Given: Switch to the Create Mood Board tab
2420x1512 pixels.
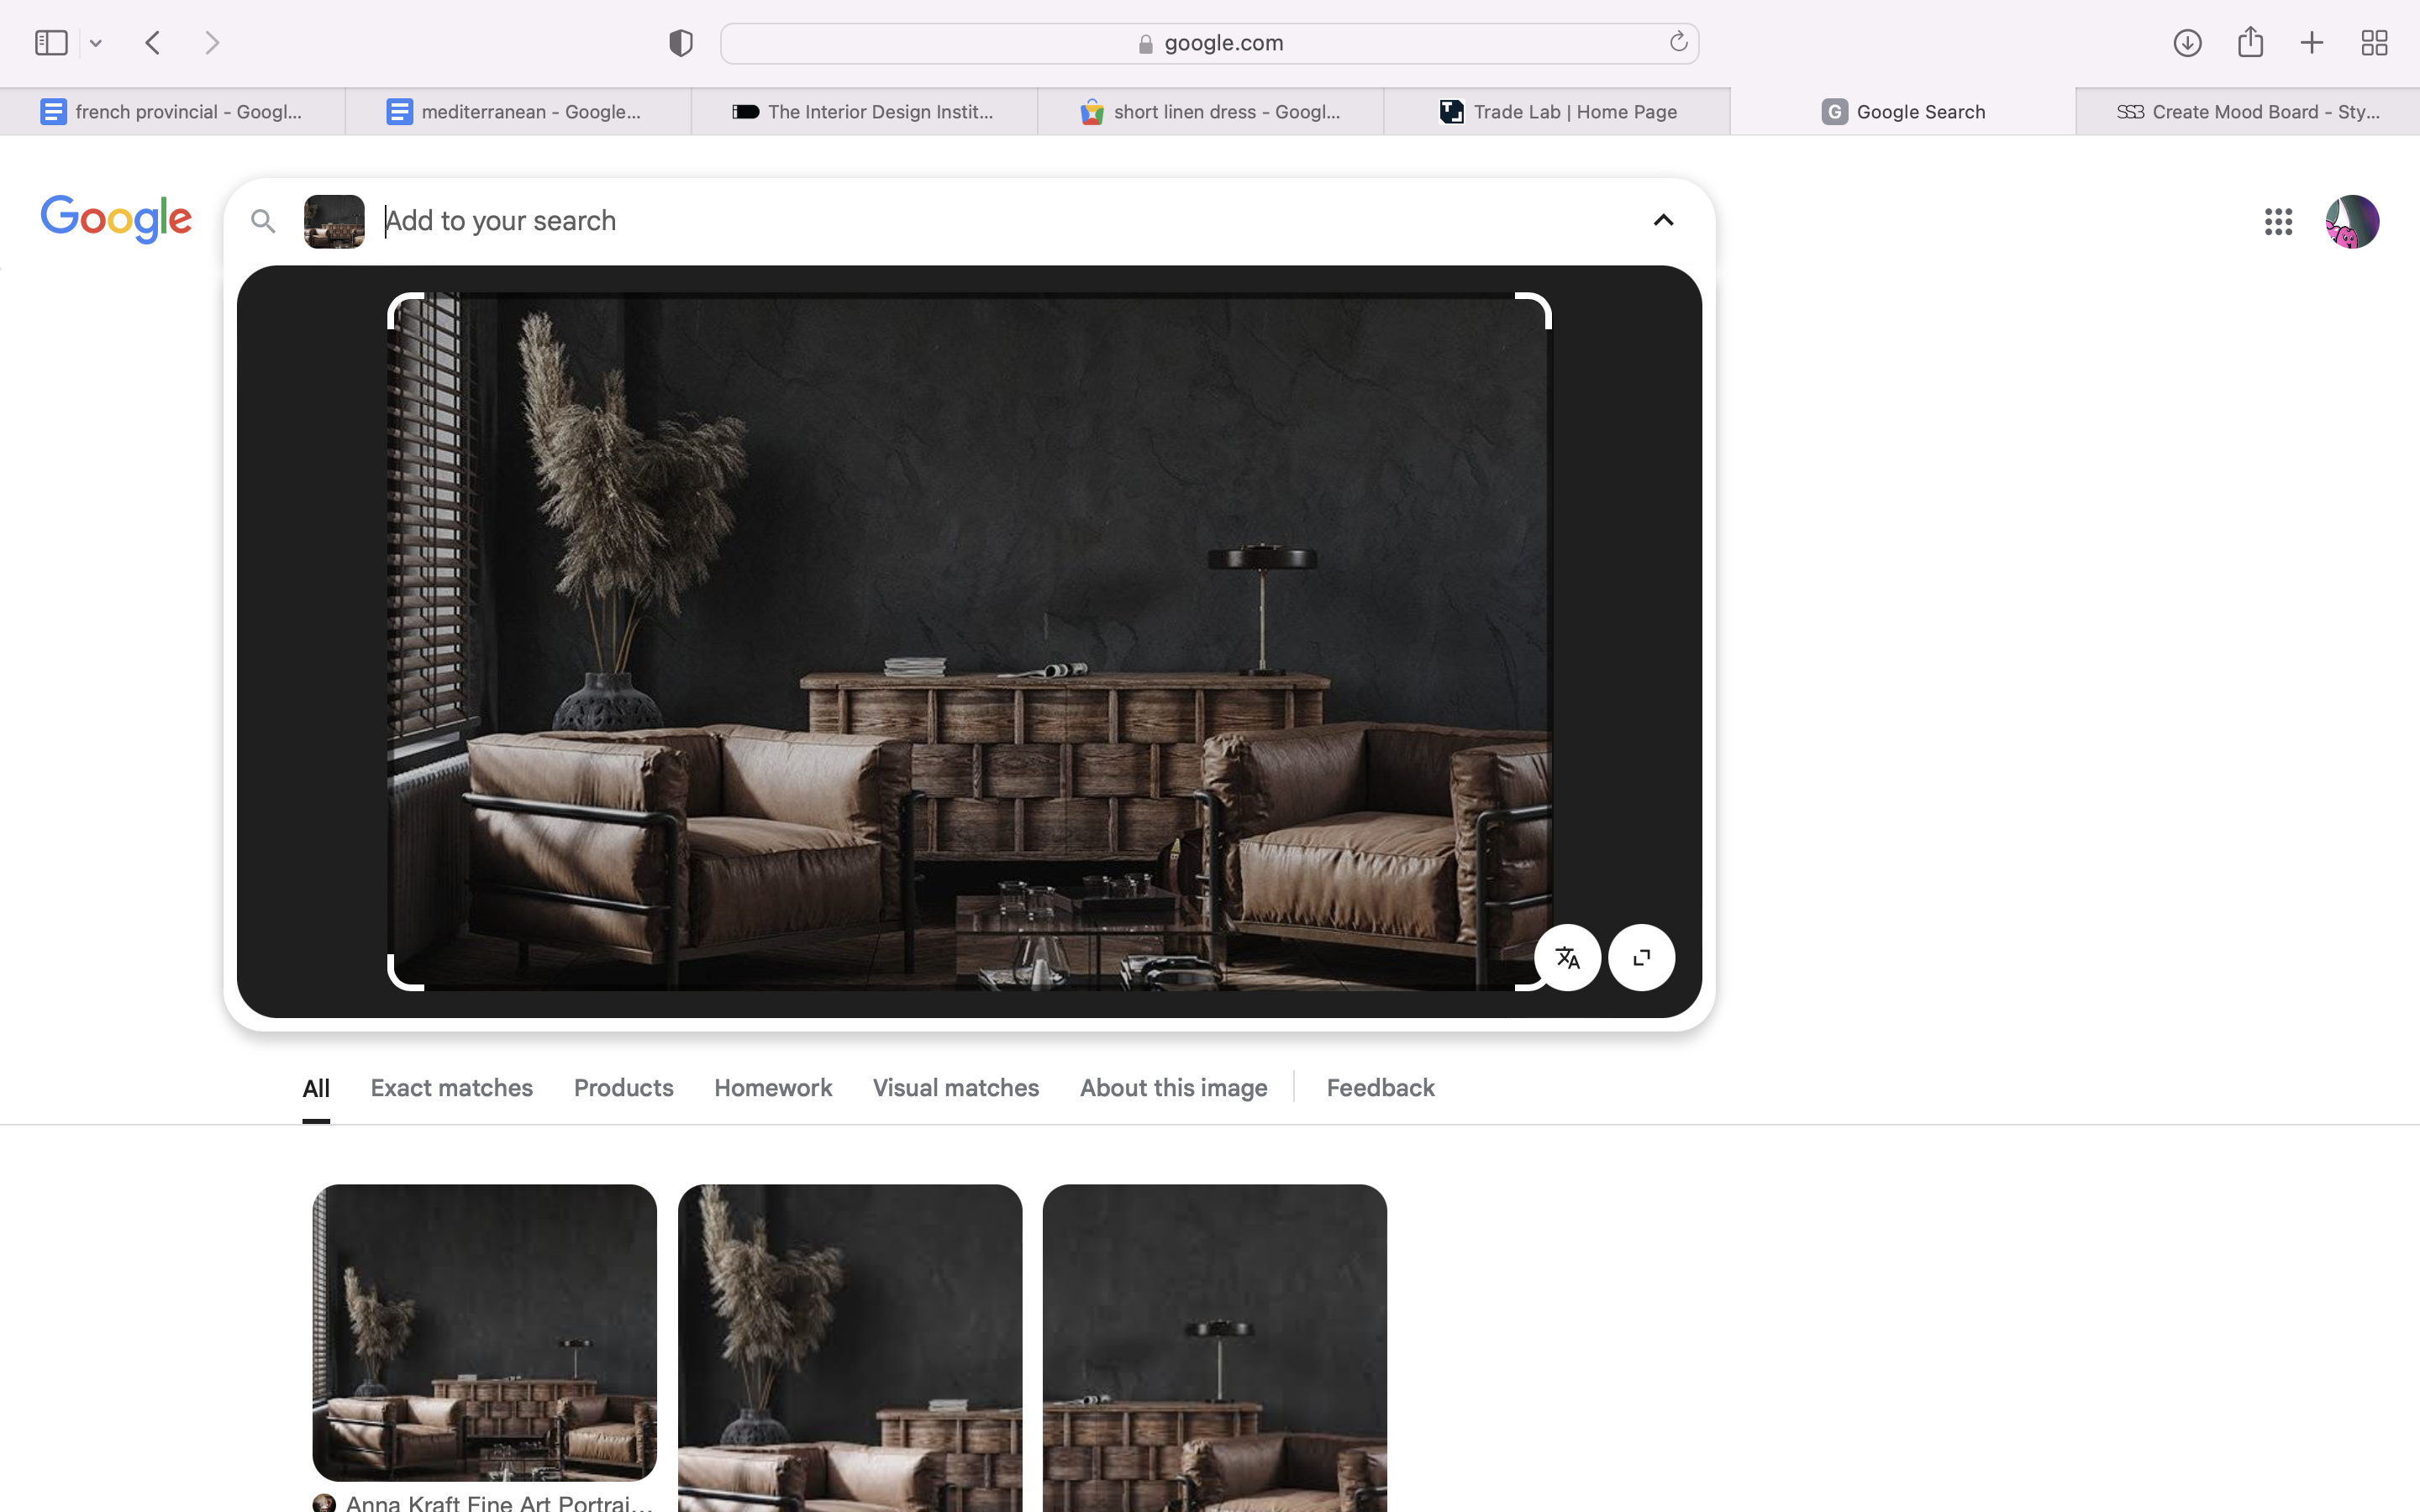Looking at the screenshot, I should [2248, 112].
